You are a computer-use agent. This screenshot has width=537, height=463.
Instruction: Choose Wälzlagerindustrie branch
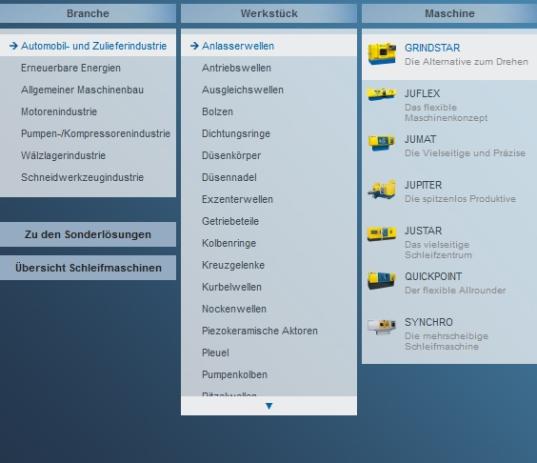point(63,155)
